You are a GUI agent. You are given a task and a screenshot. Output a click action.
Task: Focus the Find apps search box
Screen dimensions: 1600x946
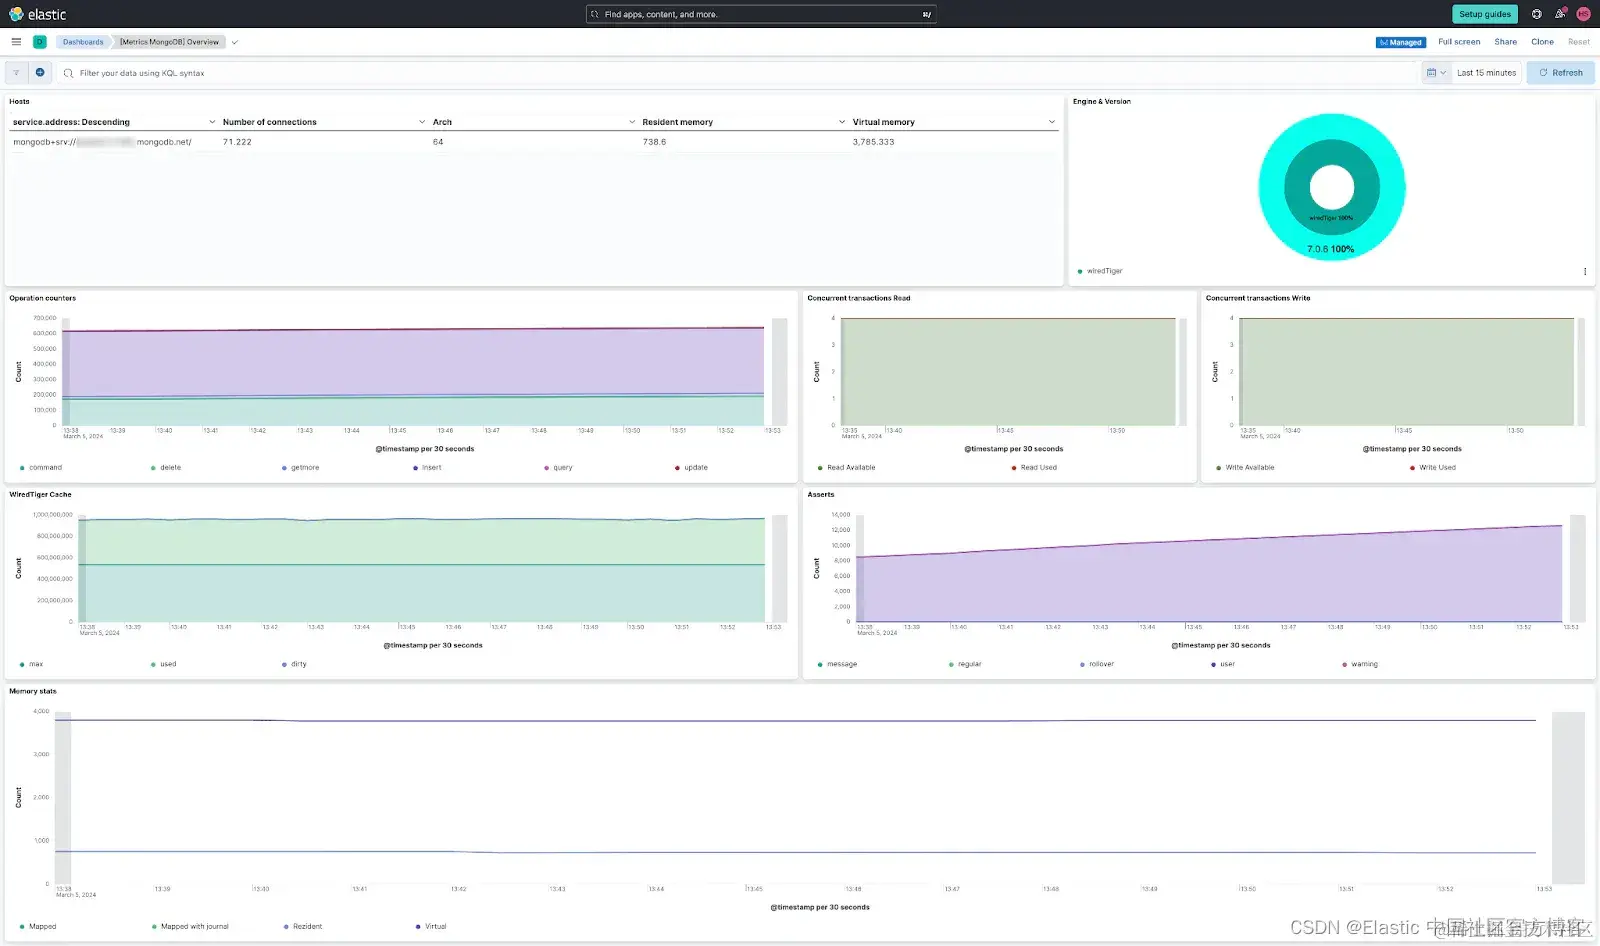[761, 14]
